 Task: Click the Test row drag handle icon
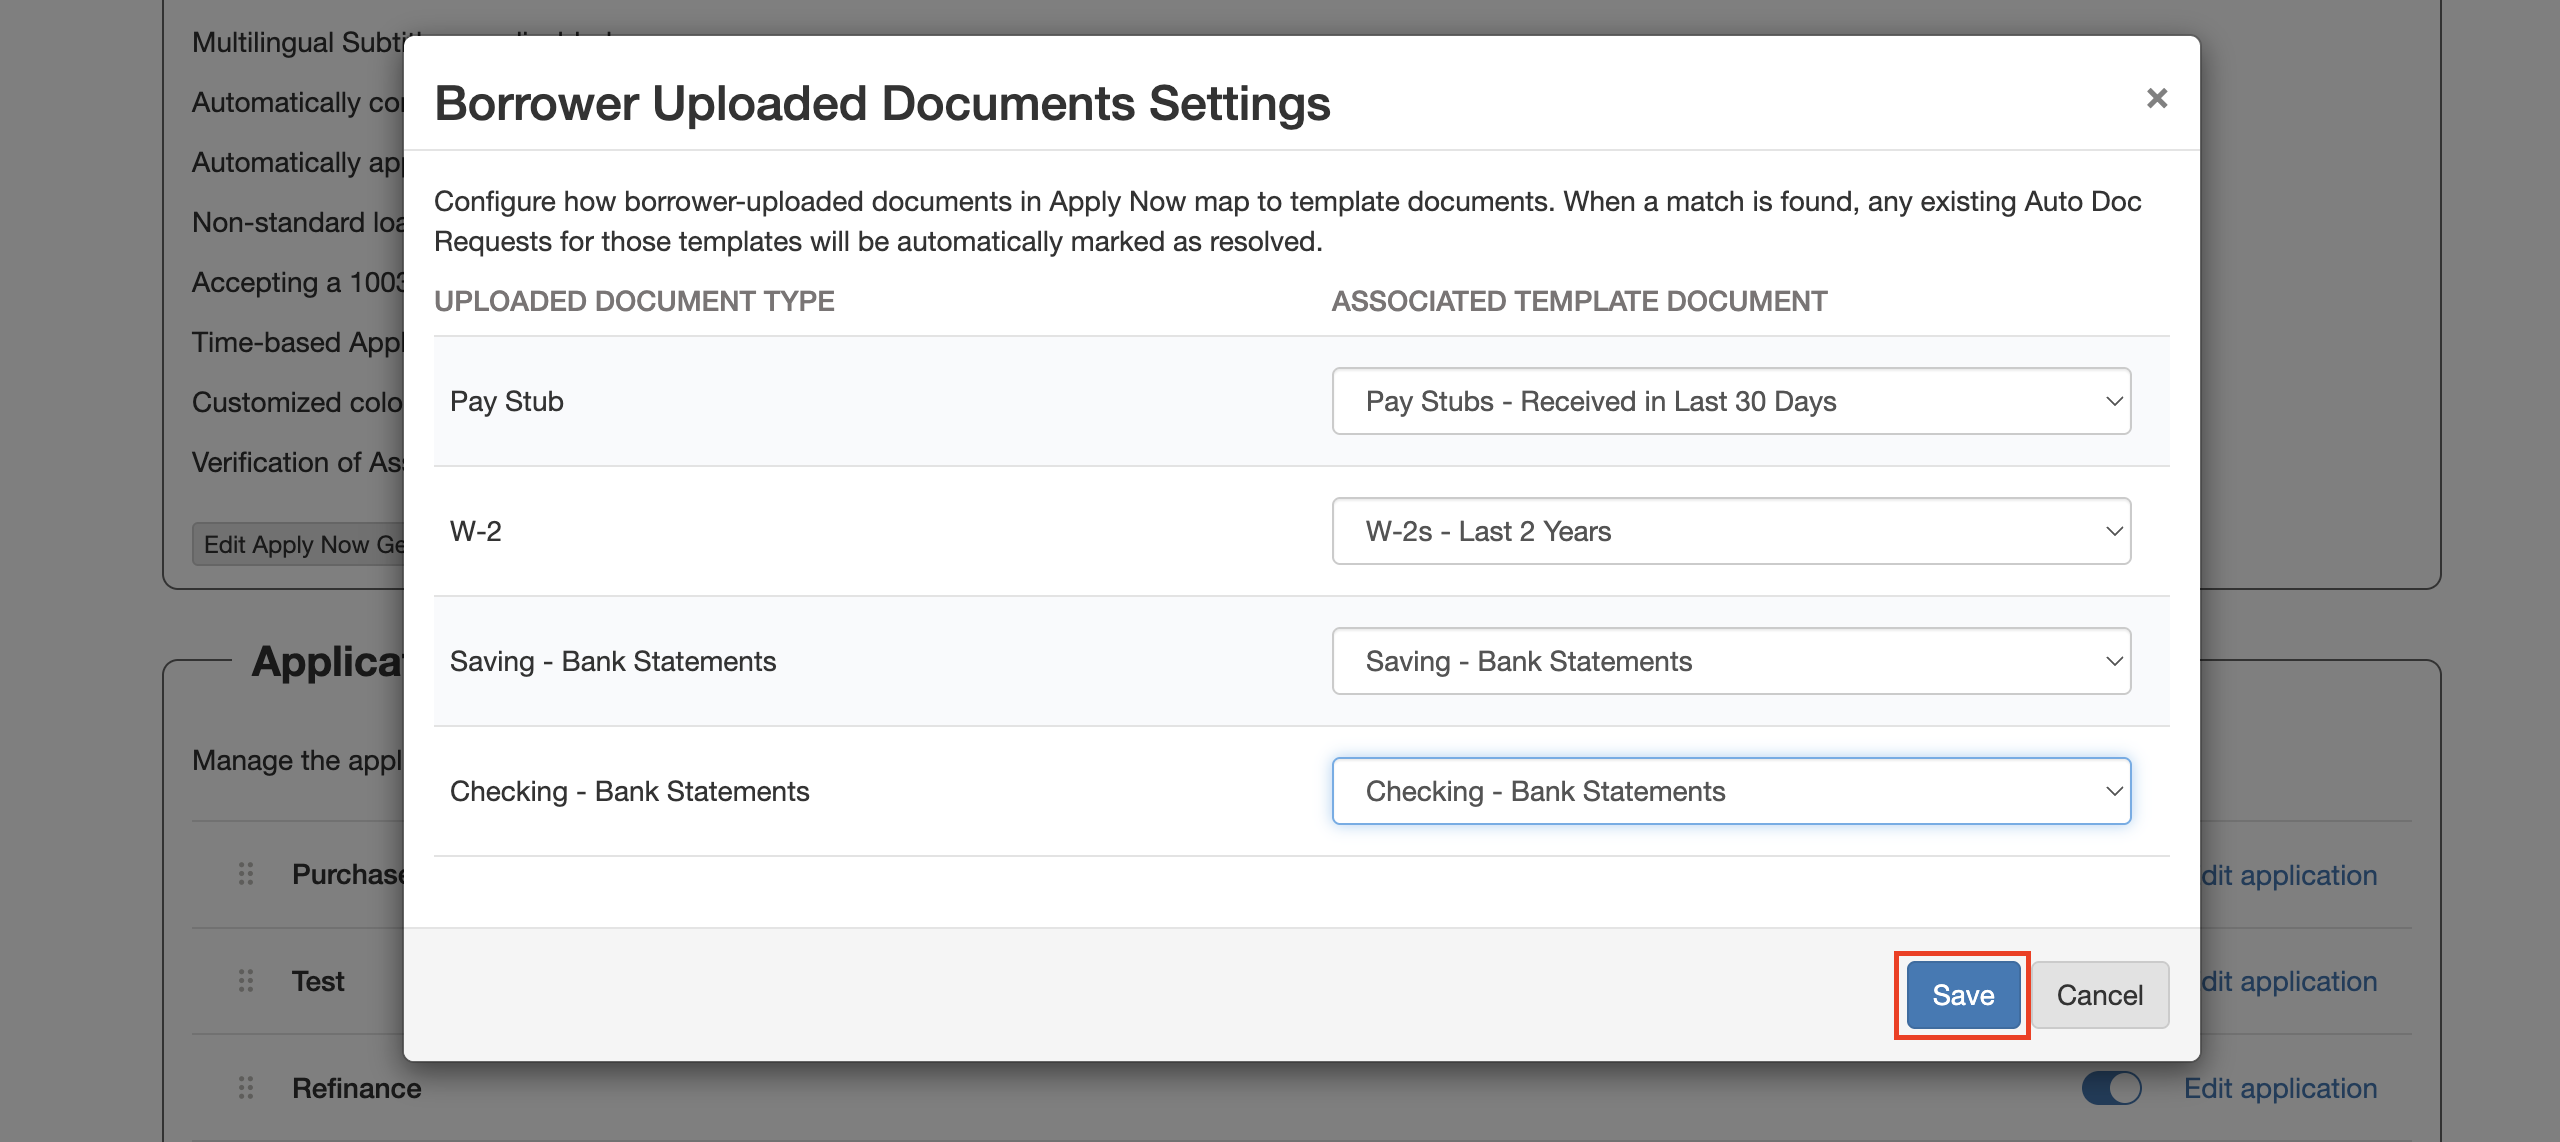click(246, 981)
